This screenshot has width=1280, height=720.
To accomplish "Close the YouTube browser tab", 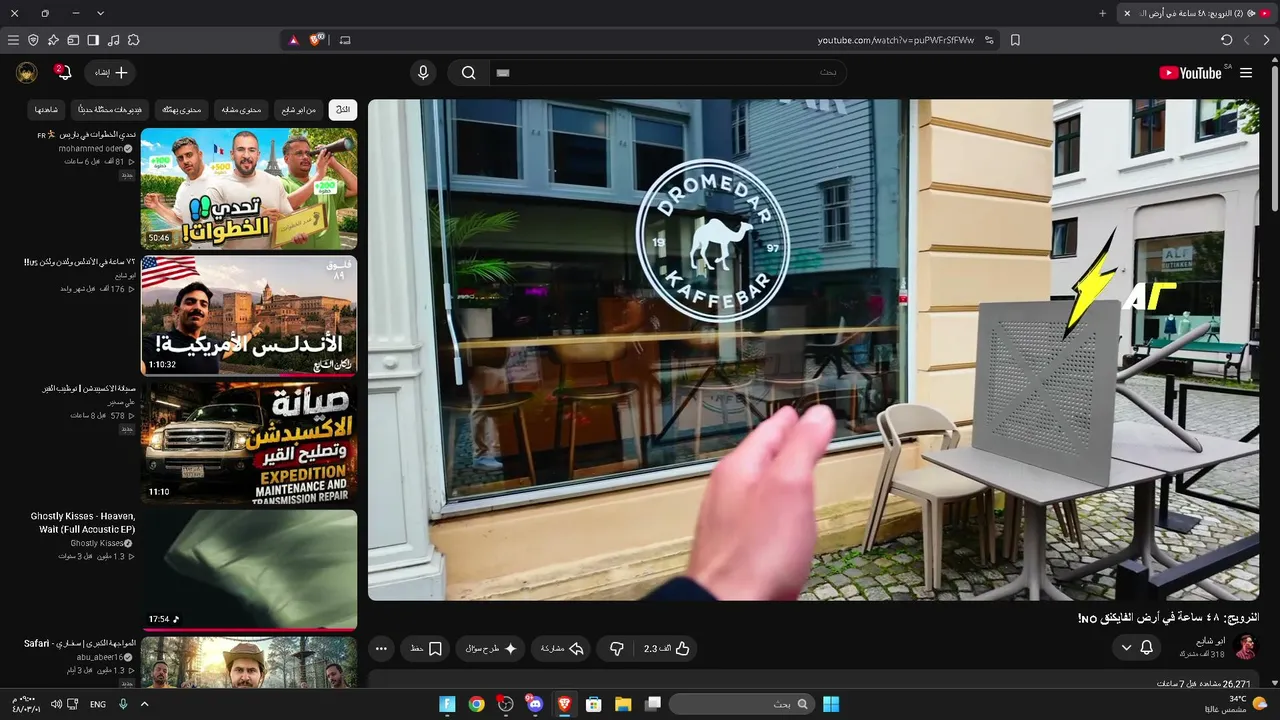I will [1127, 13].
